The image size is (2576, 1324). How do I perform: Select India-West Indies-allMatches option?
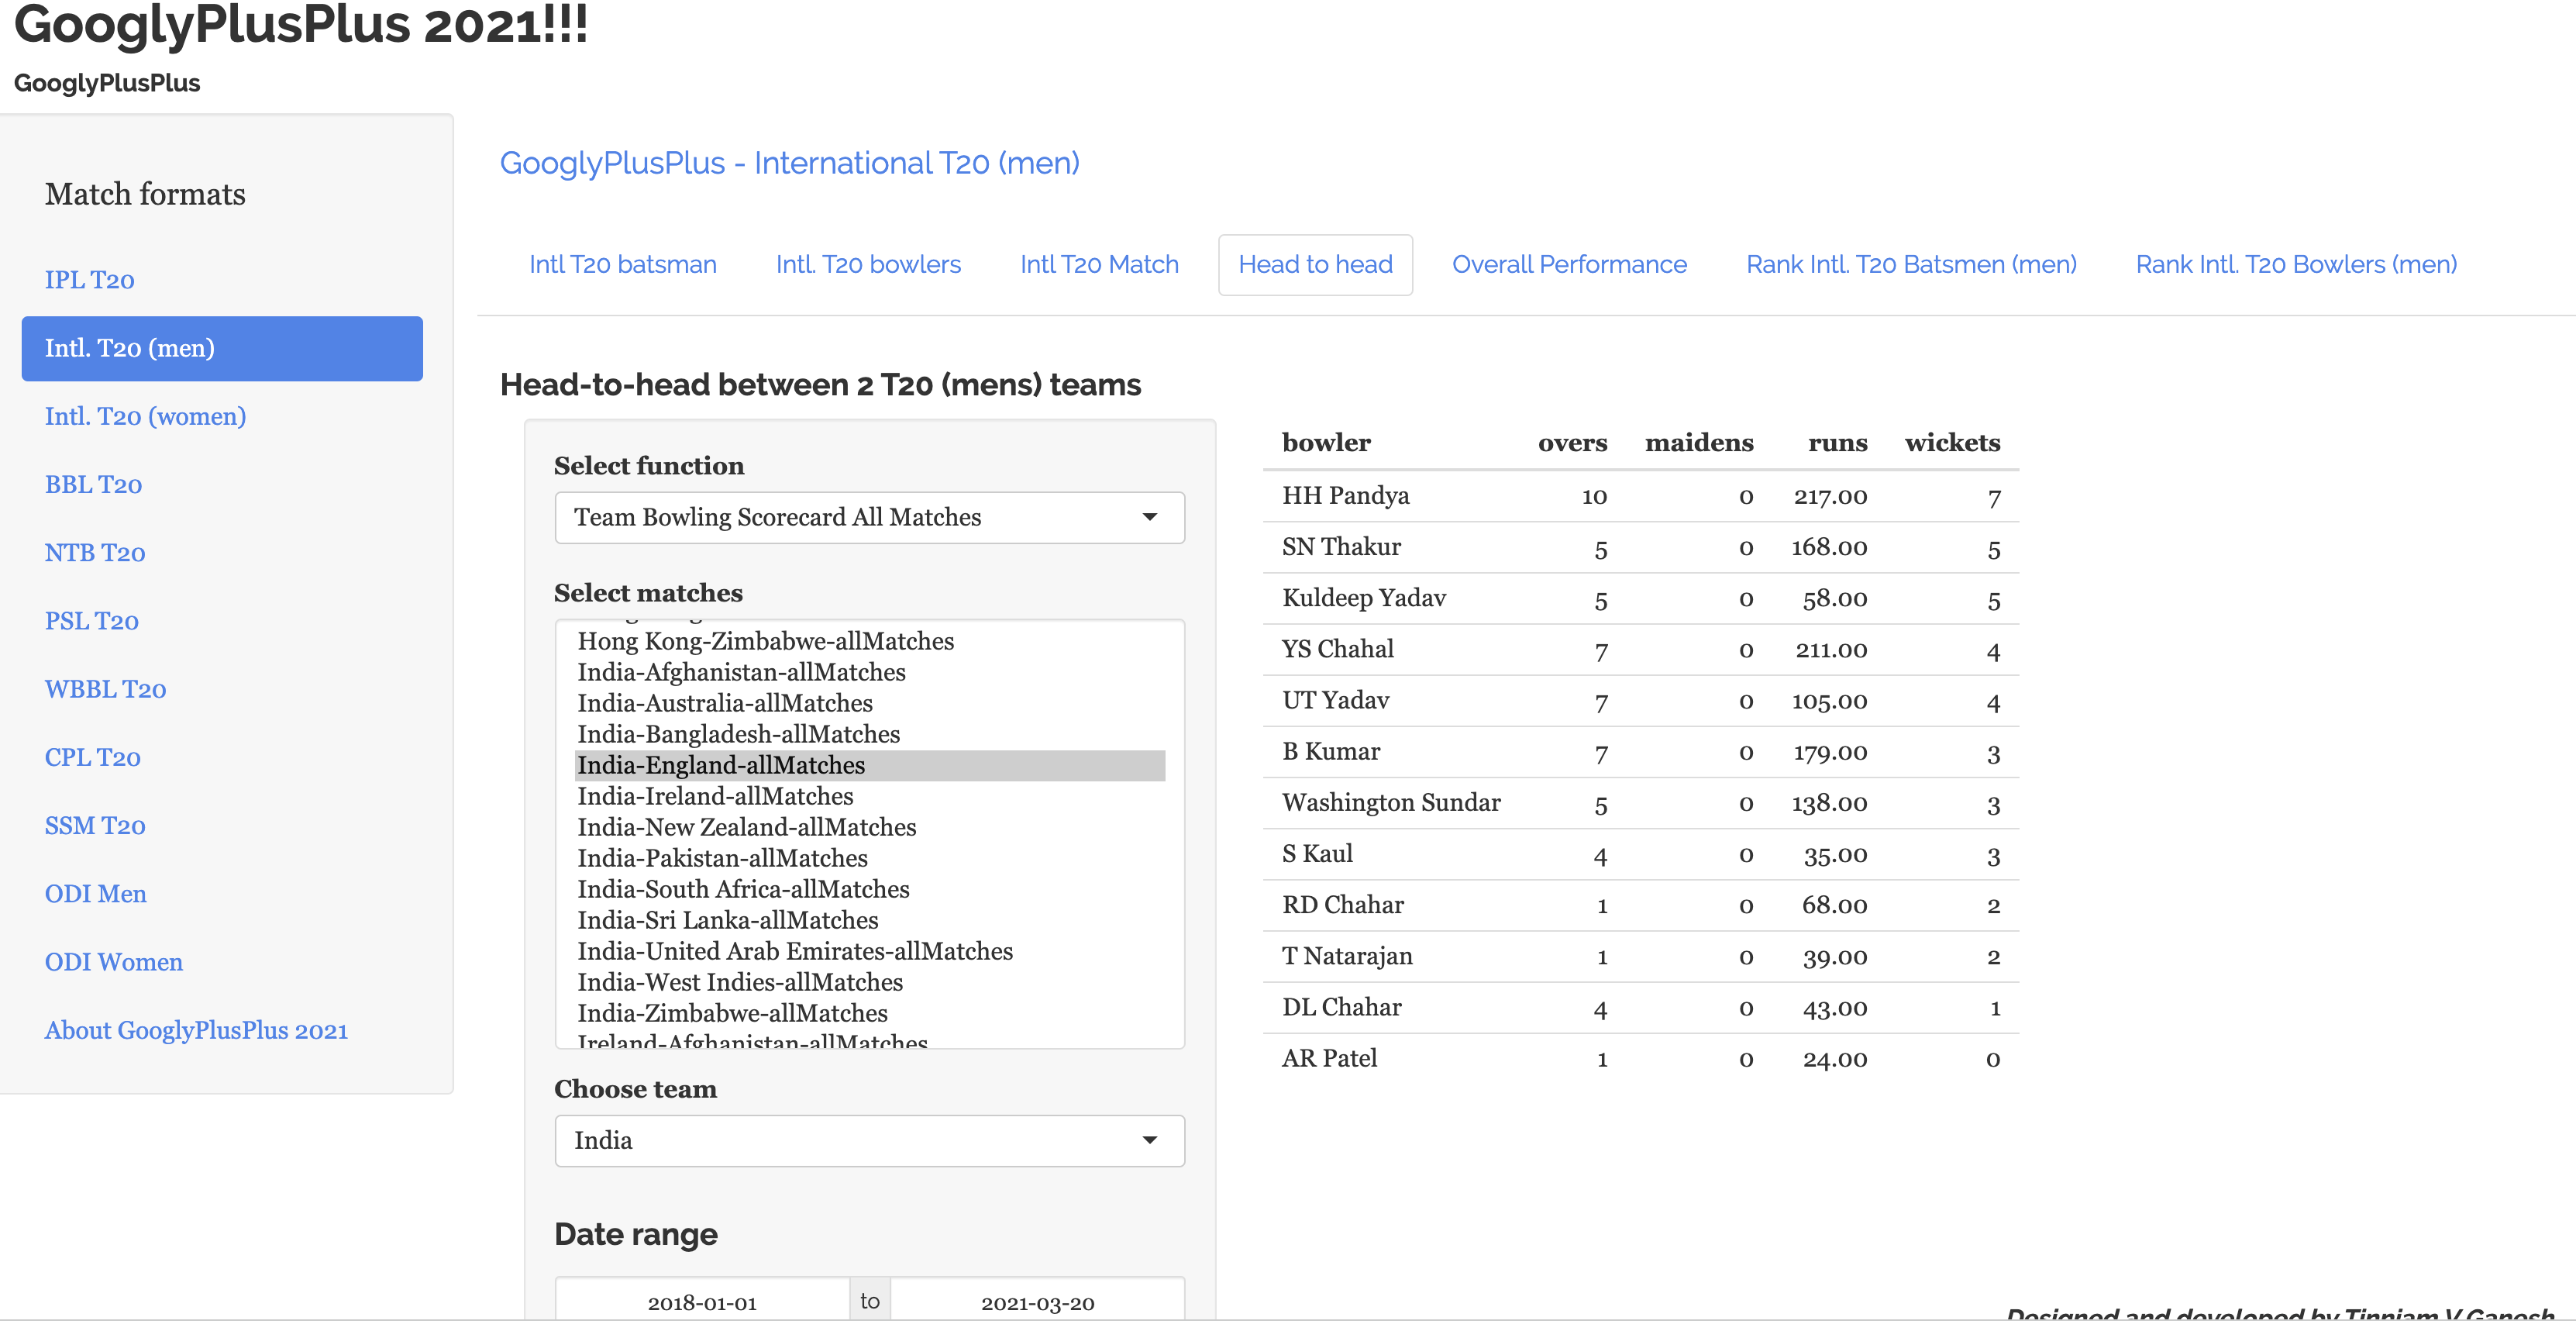[x=739, y=982]
